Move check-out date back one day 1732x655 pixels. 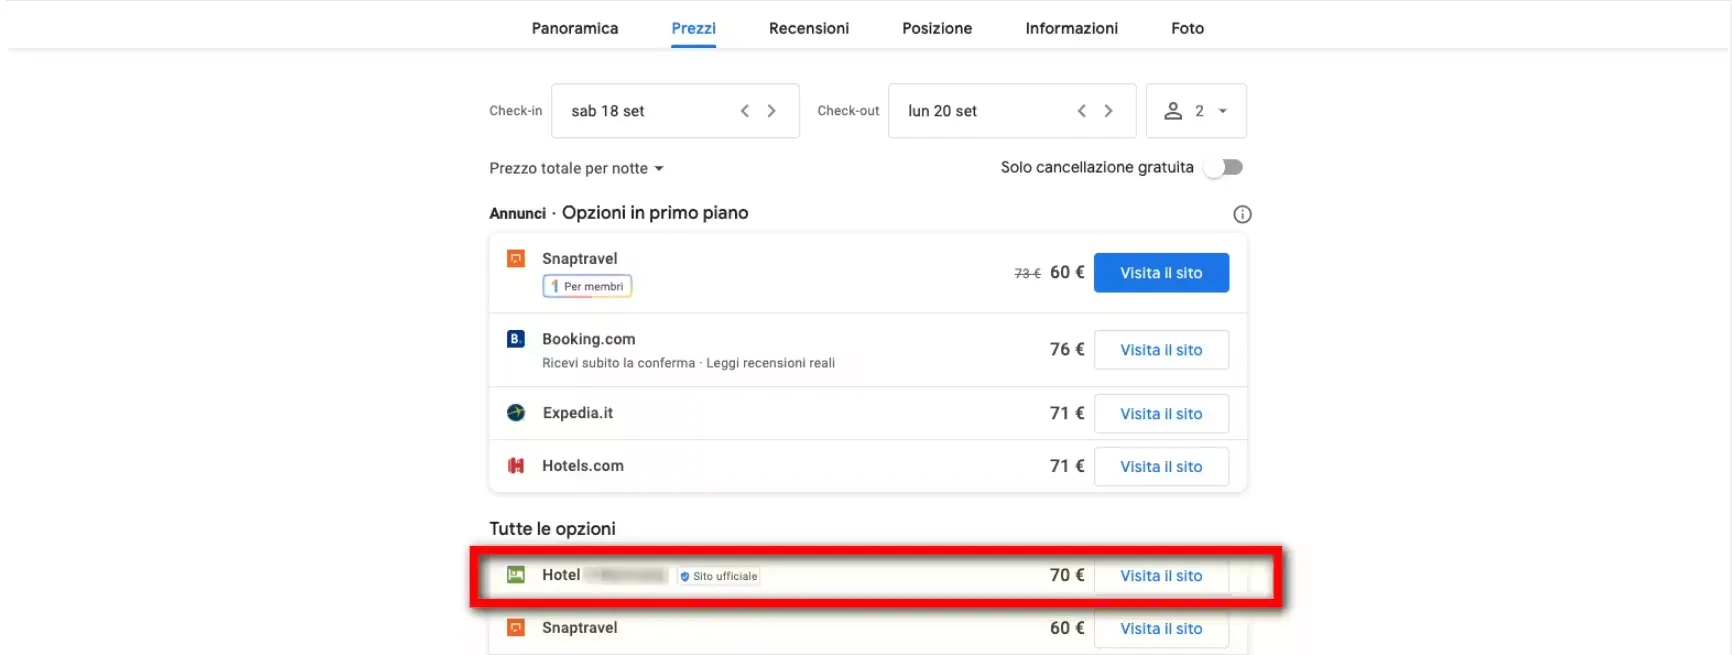click(1082, 111)
